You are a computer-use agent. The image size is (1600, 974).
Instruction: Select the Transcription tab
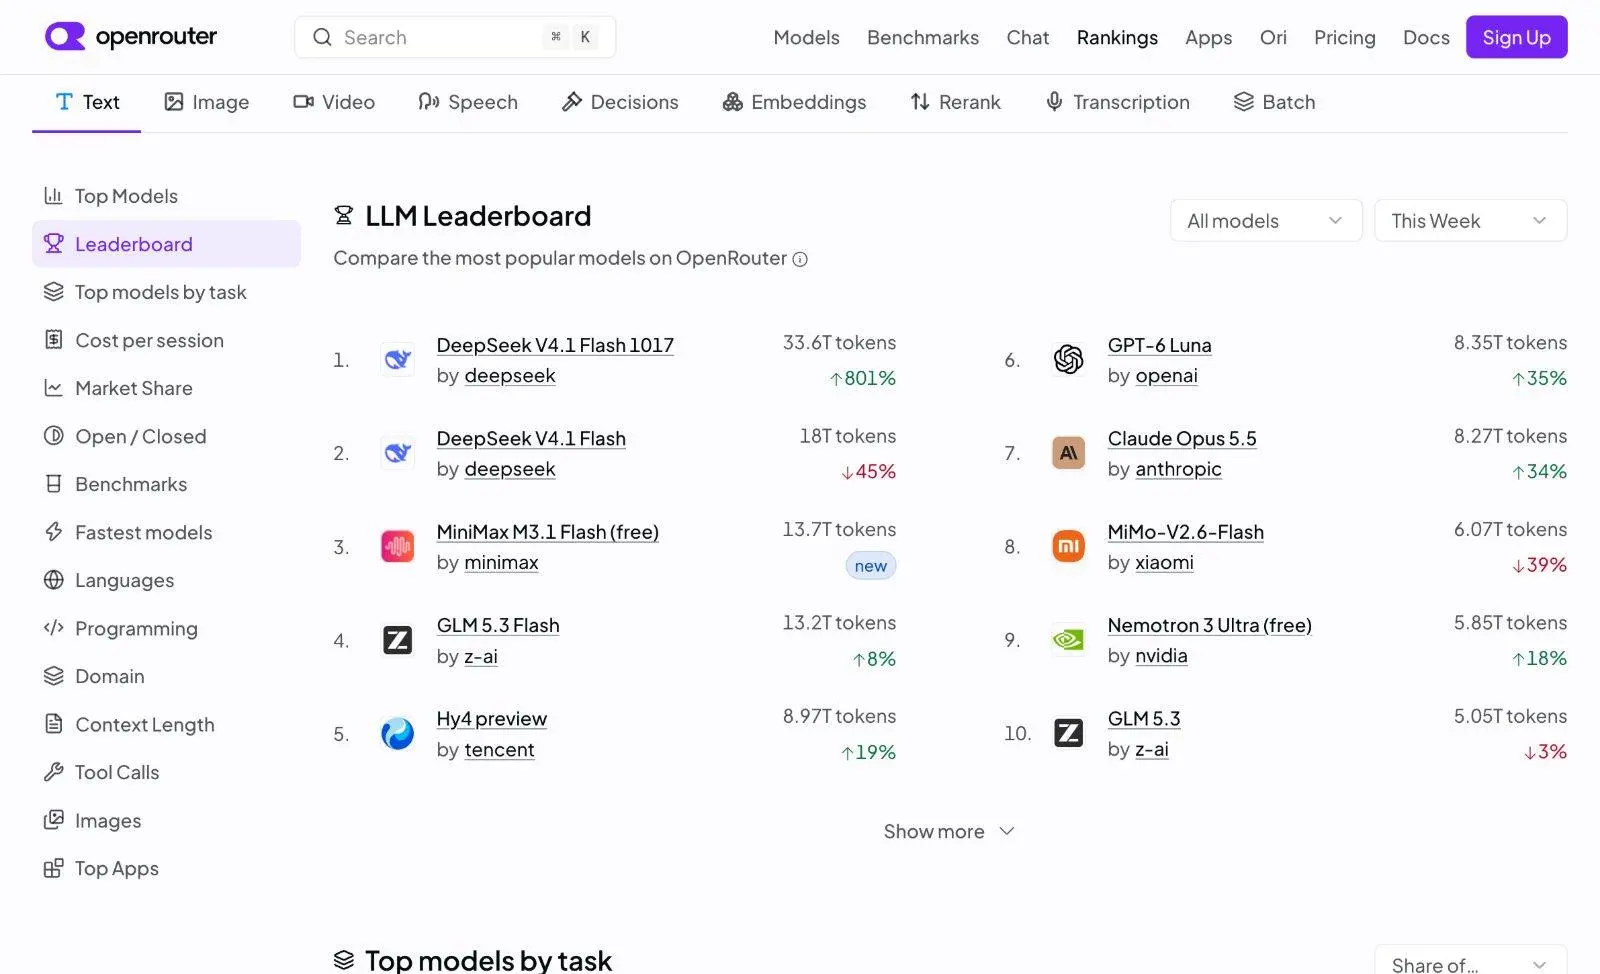1118,102
